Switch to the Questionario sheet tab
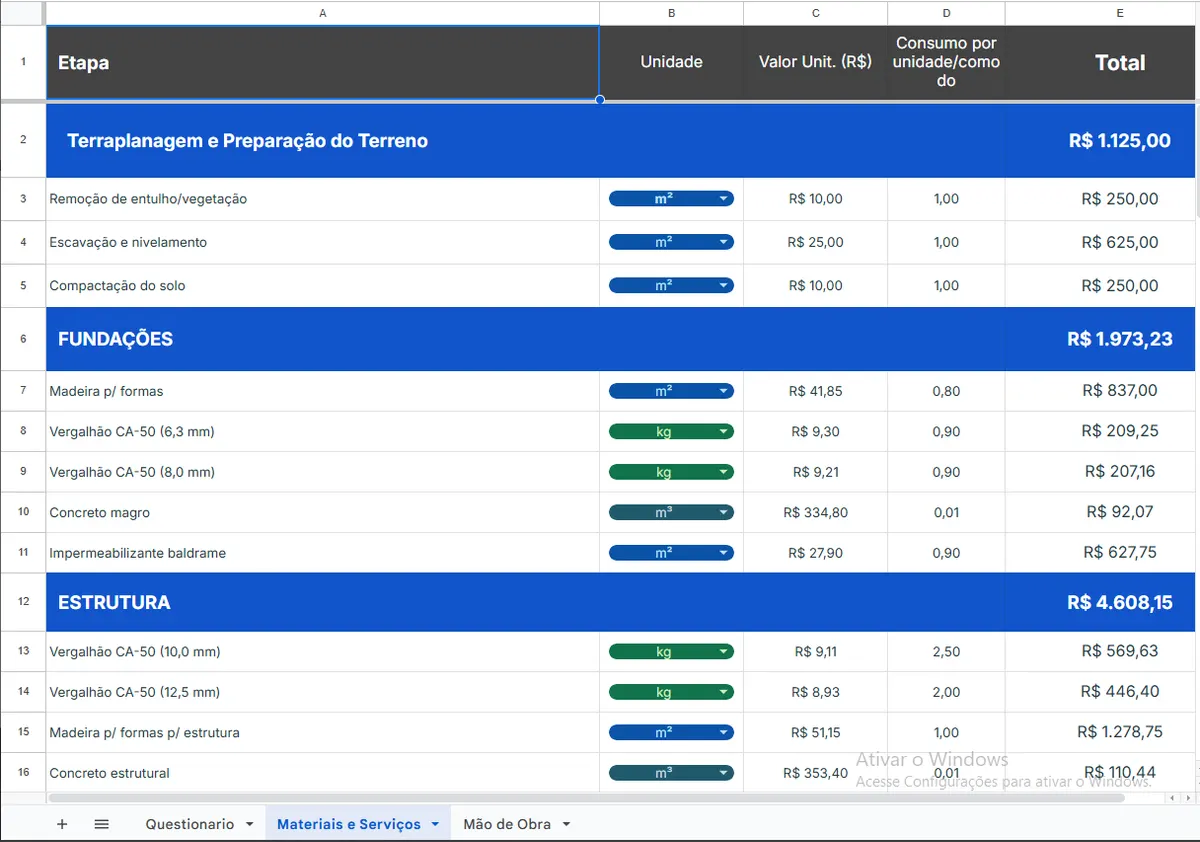This screenshot has width=1200, height=842. coord(190,824)
